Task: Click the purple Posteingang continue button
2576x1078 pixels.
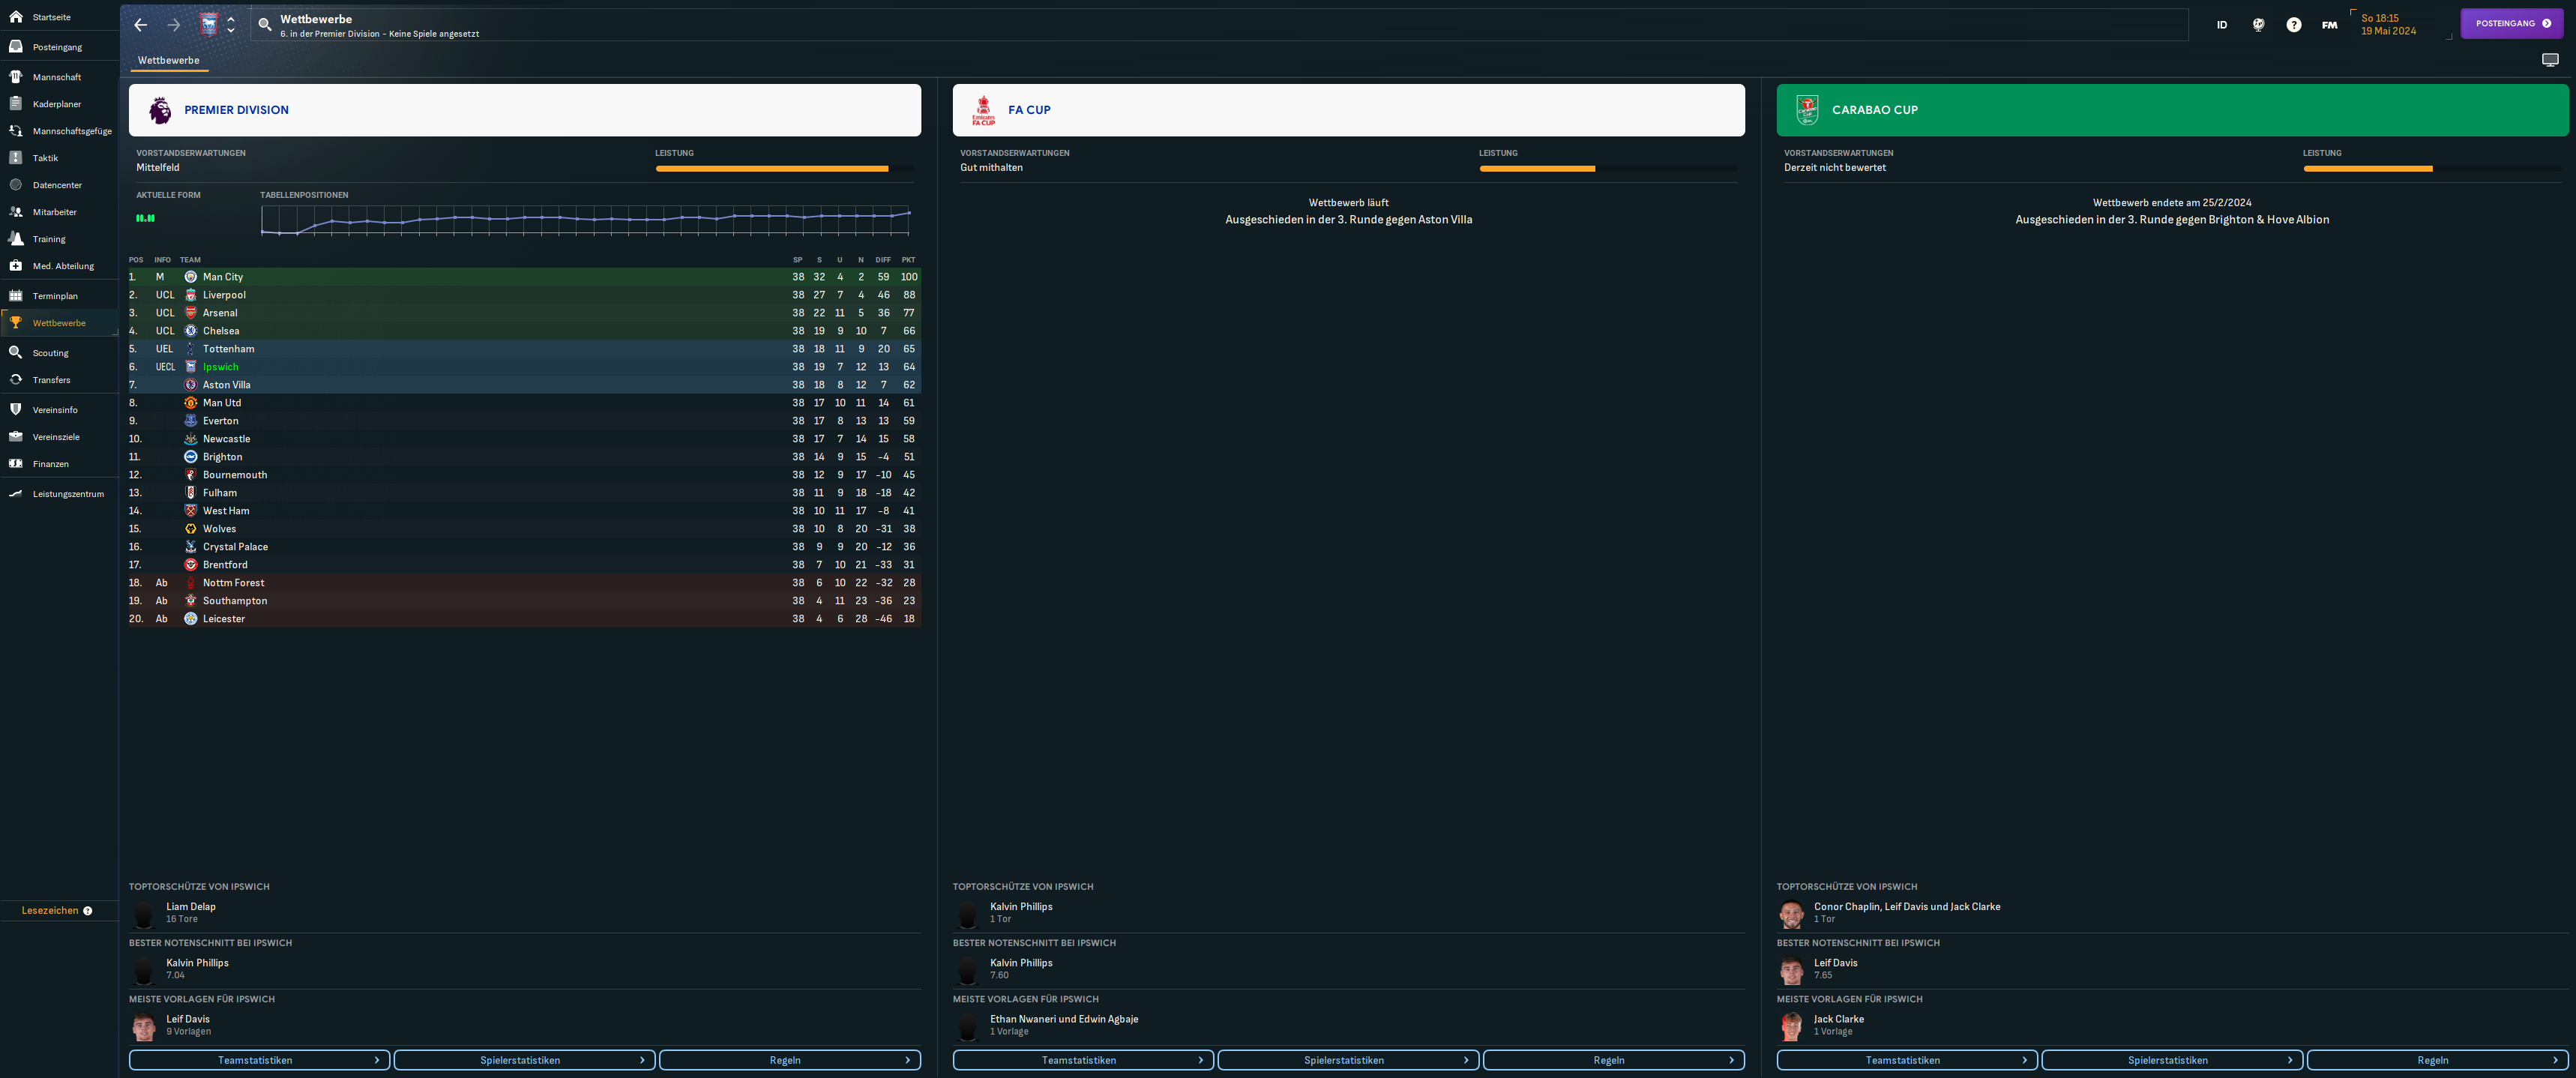Action: point(2511,24)
